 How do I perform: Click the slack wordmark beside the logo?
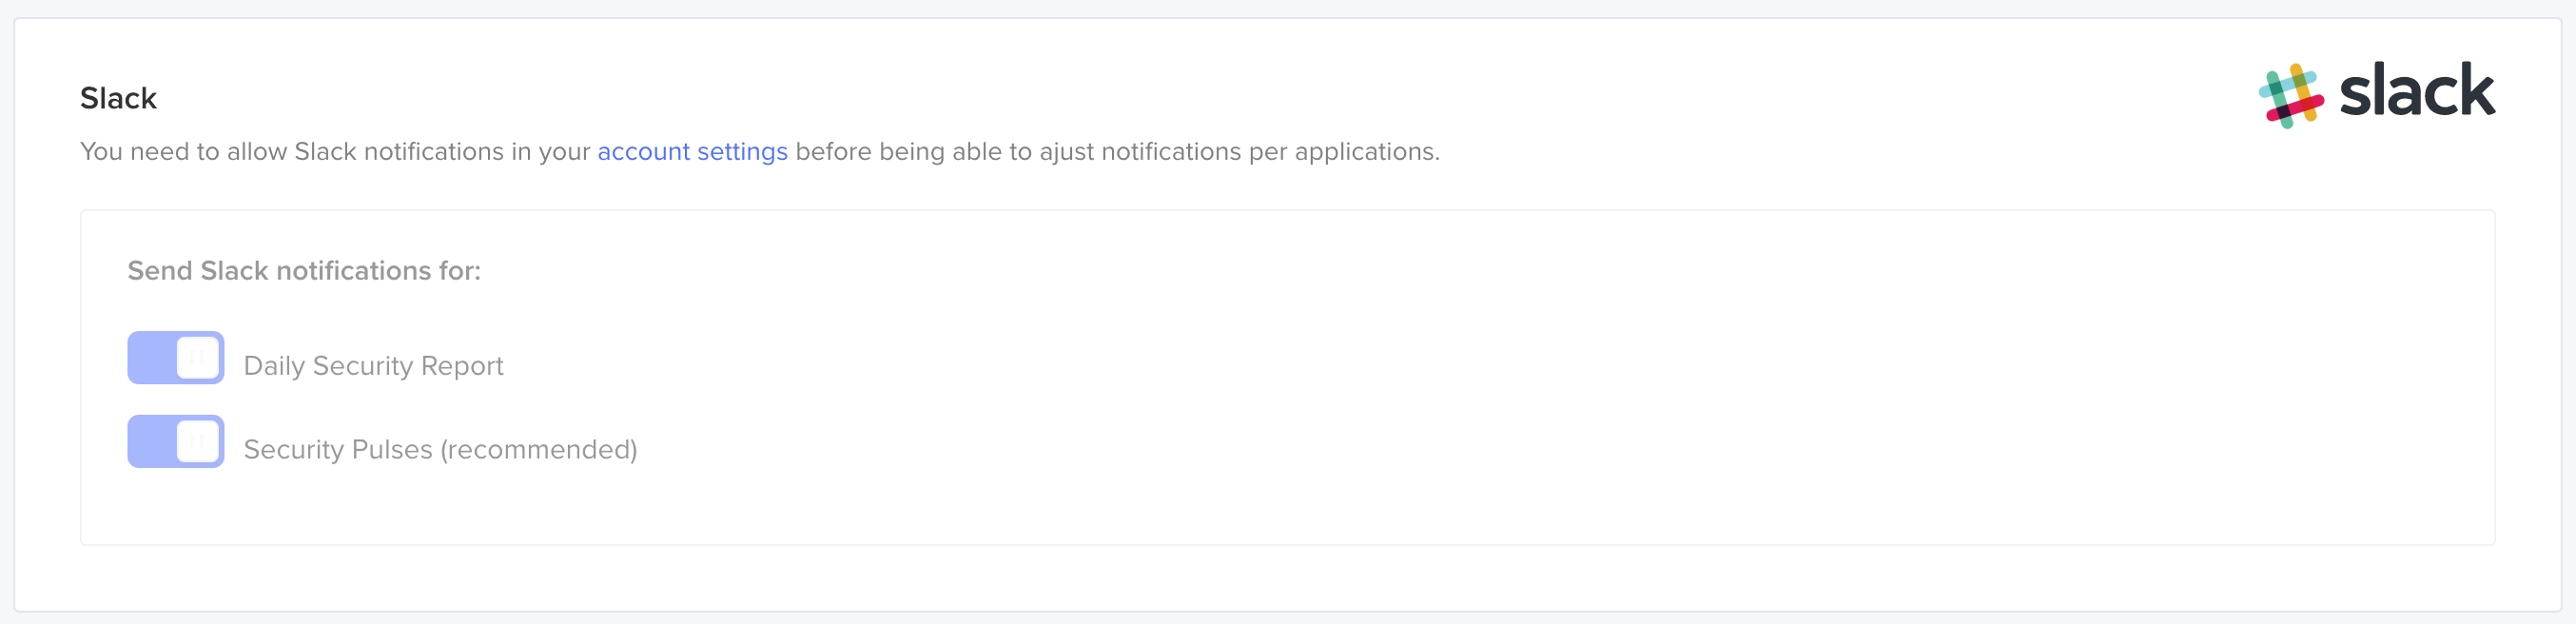(2416, 91)
